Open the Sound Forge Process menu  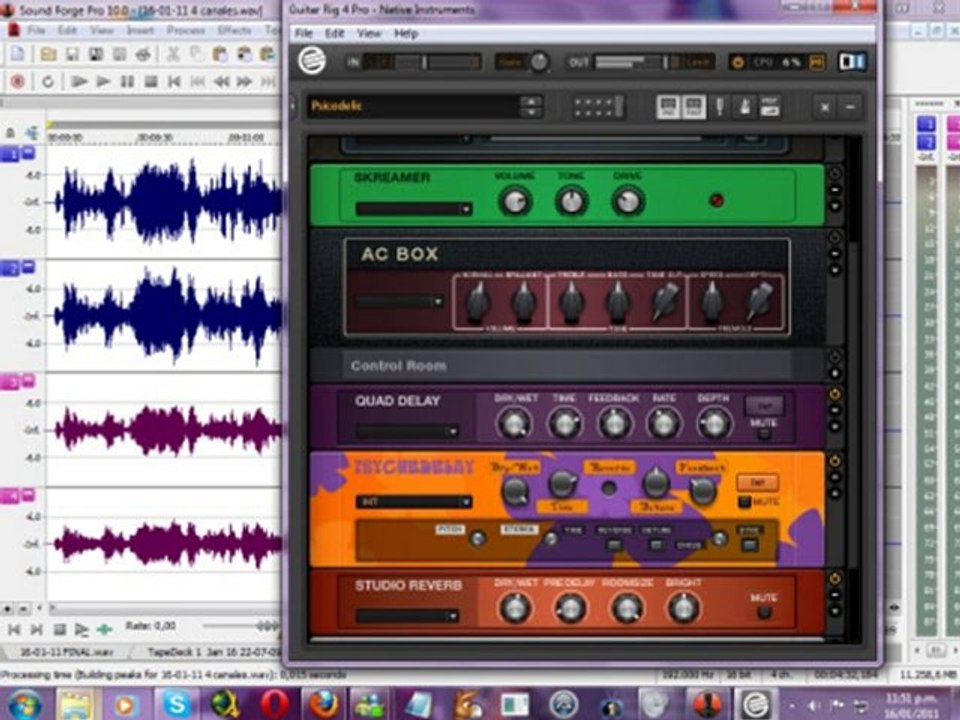point(186,30)
